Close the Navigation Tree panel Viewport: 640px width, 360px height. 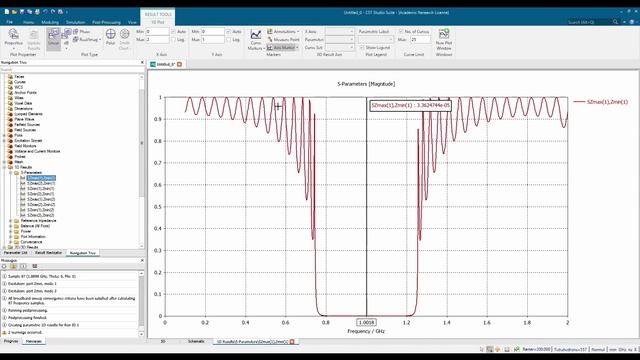142,62
